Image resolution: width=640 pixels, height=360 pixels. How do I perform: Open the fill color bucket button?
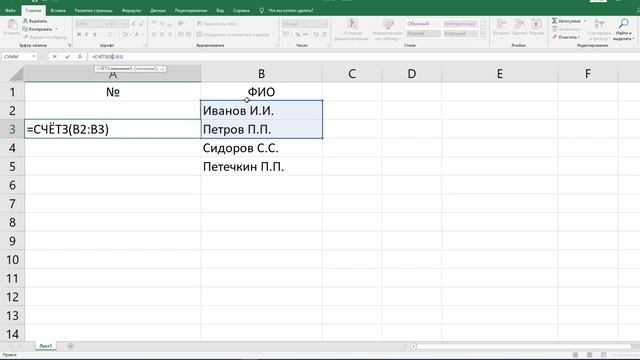(125, 35)
